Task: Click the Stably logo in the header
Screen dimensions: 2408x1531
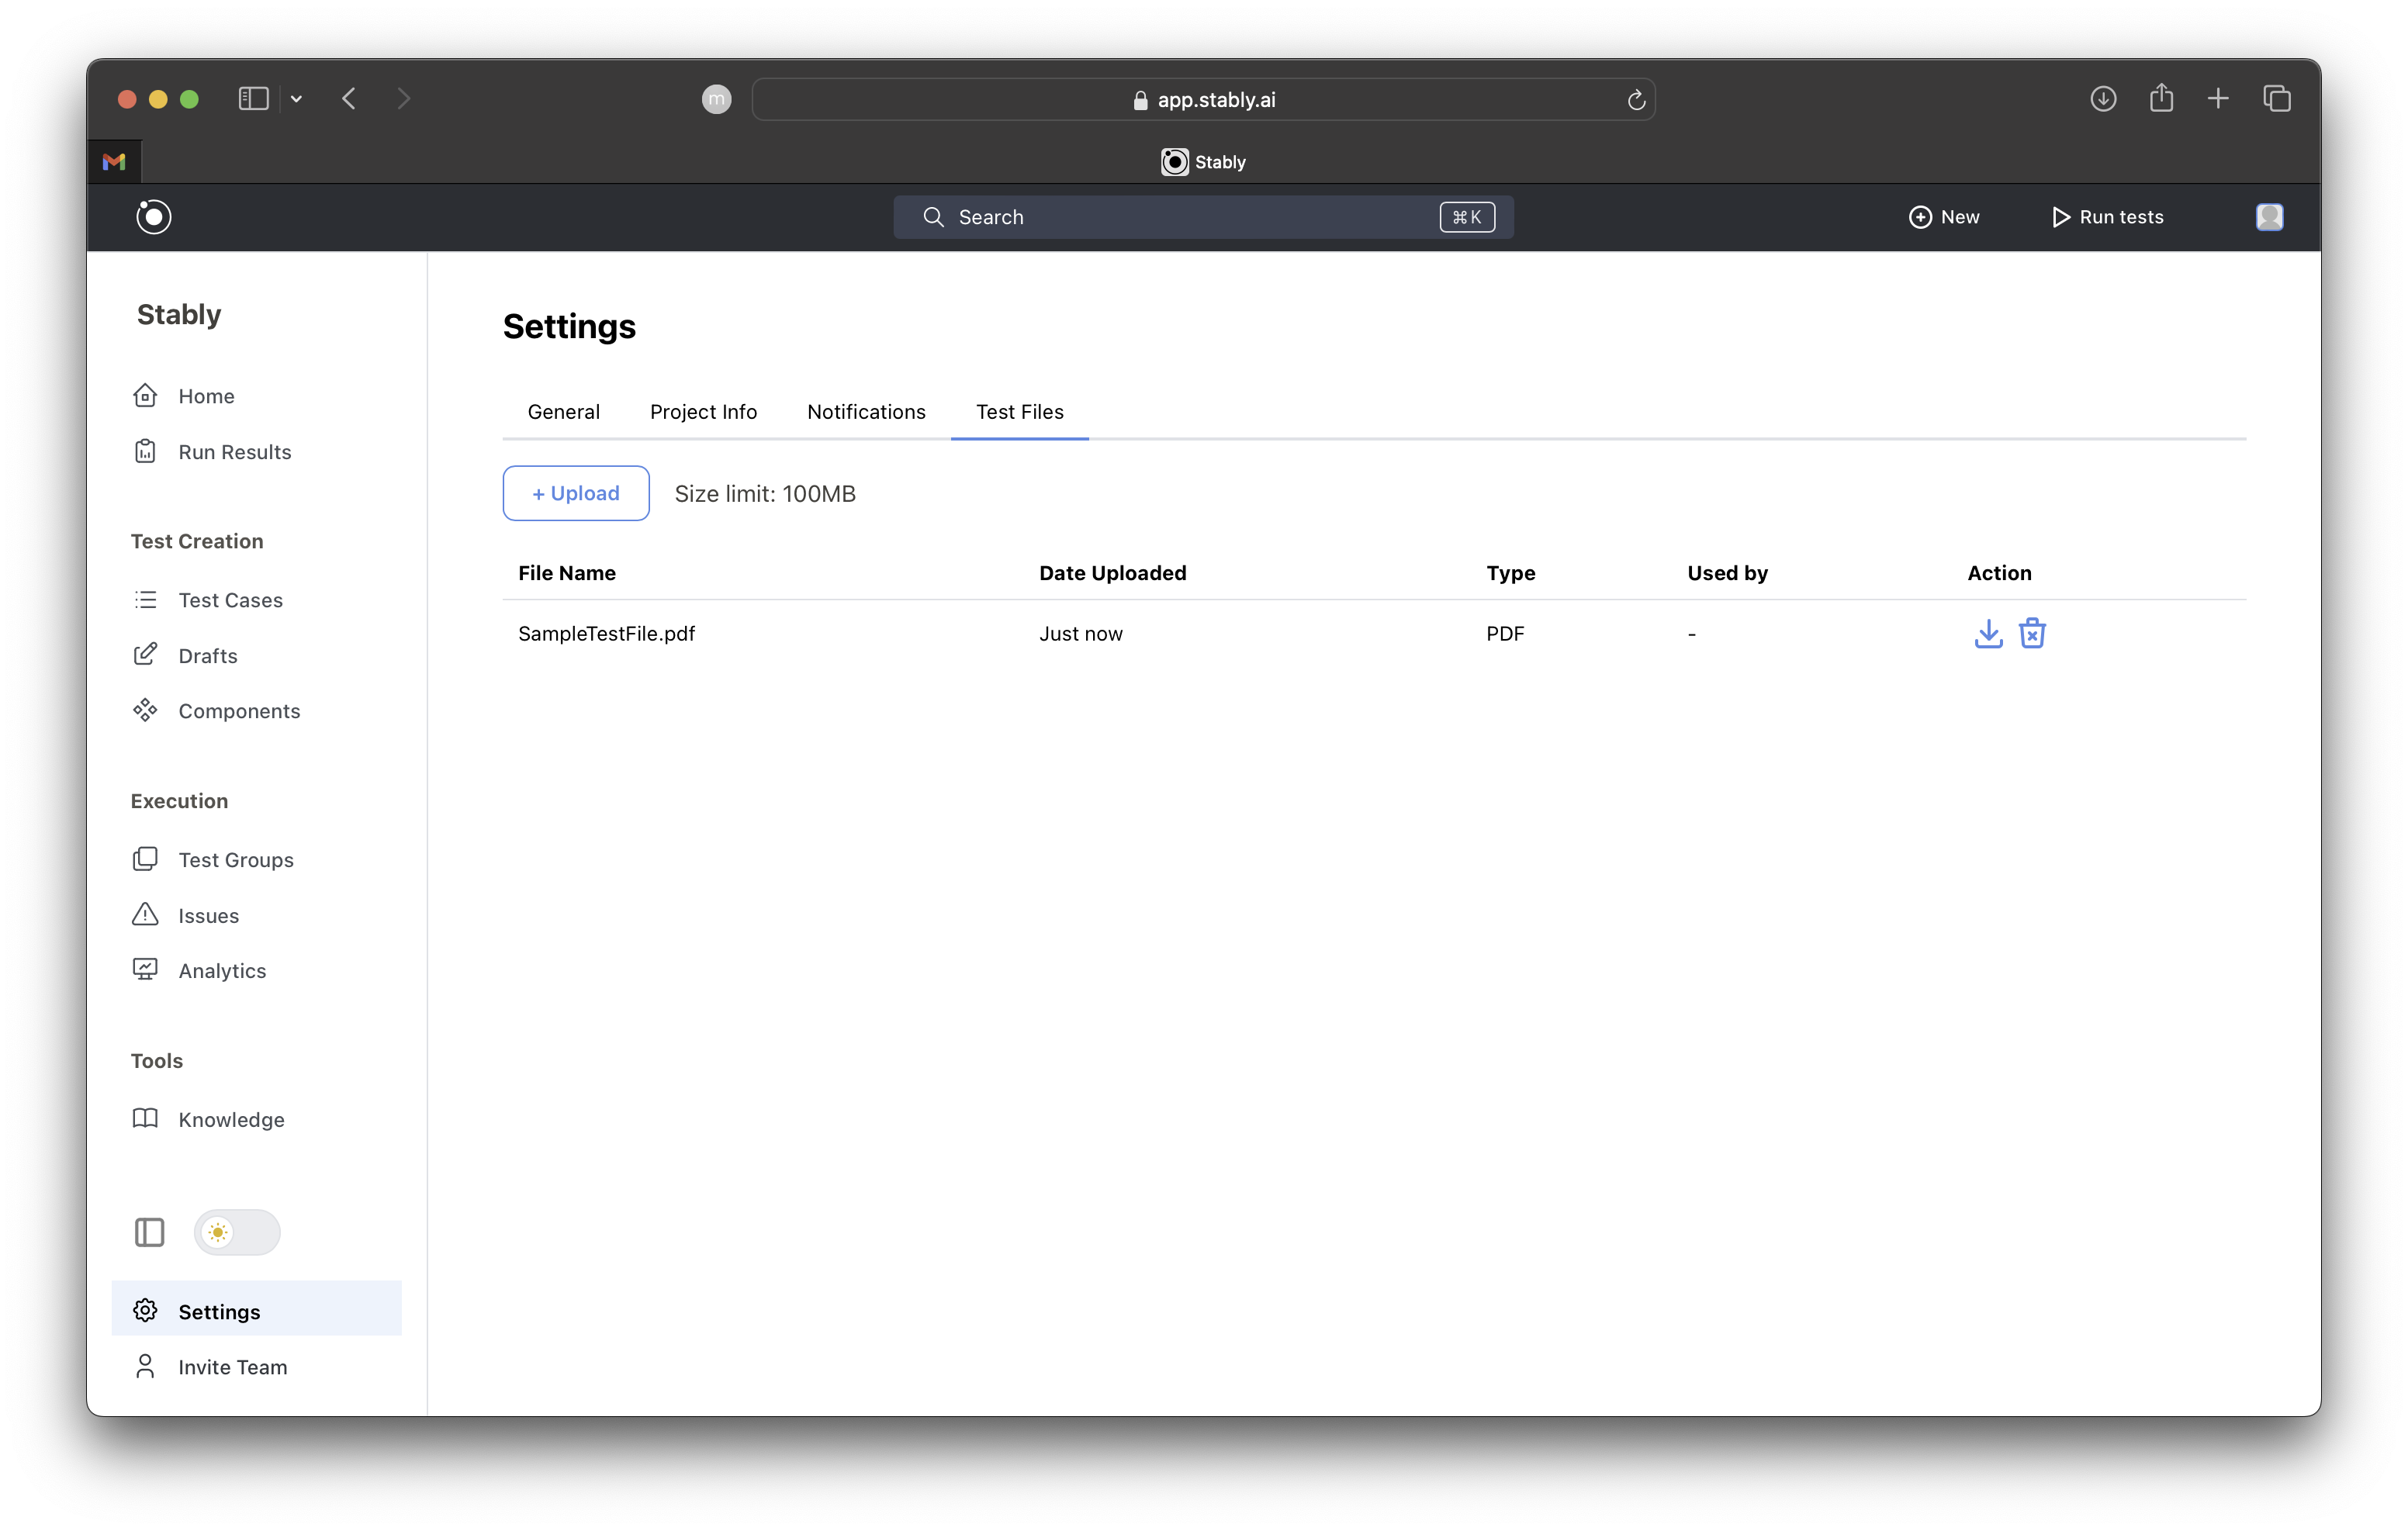Action: coord(154,217)
